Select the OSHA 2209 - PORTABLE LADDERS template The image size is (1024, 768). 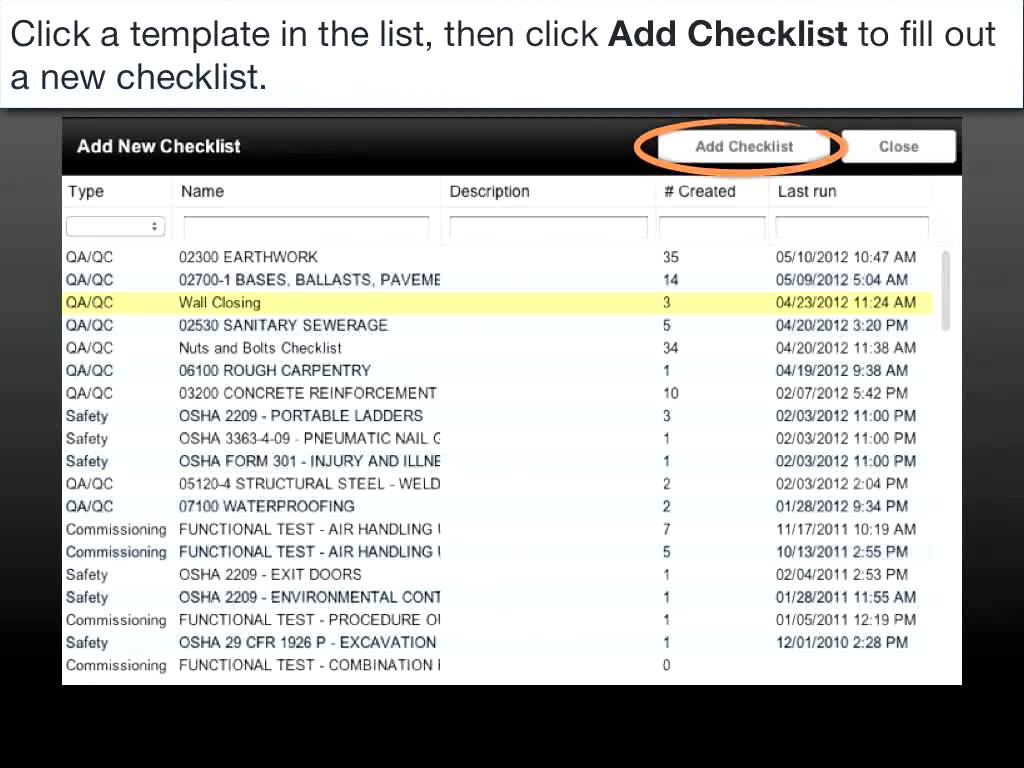point(300,416)
